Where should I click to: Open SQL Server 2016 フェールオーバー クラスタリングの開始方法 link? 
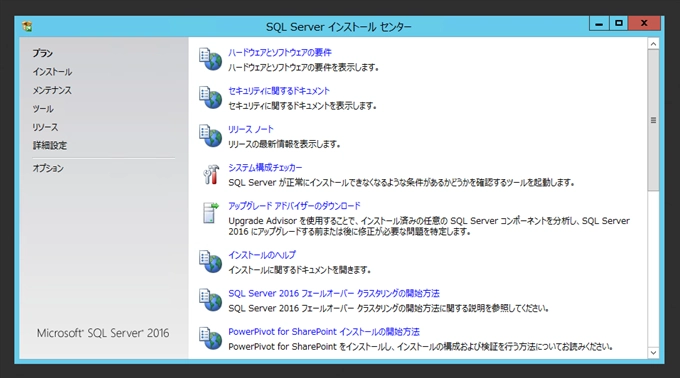334,293
